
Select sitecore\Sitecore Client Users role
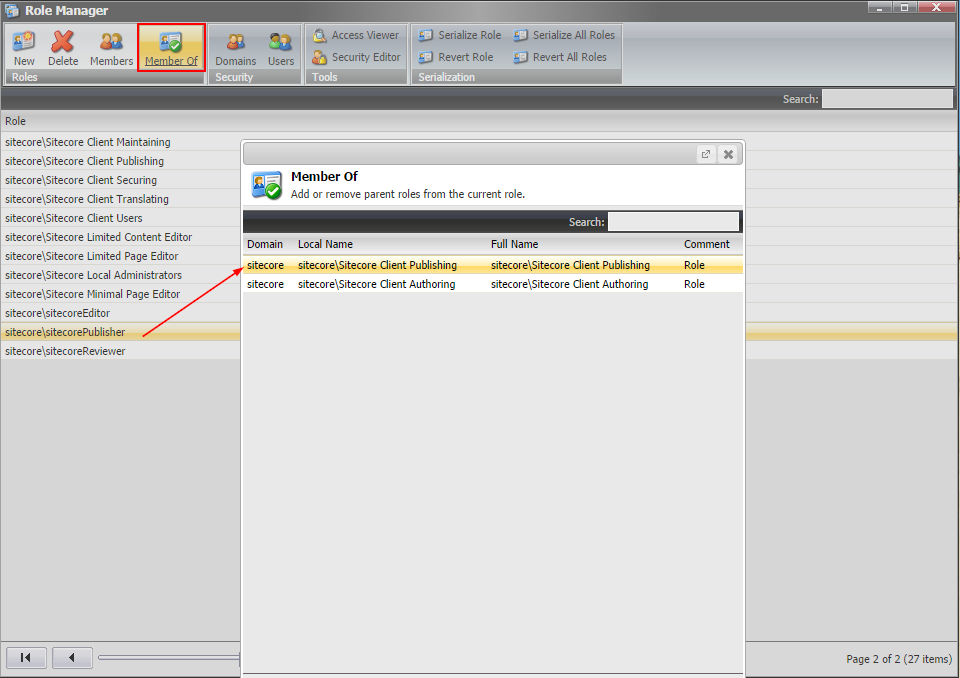pyautogui.click(x=121, y=218)
